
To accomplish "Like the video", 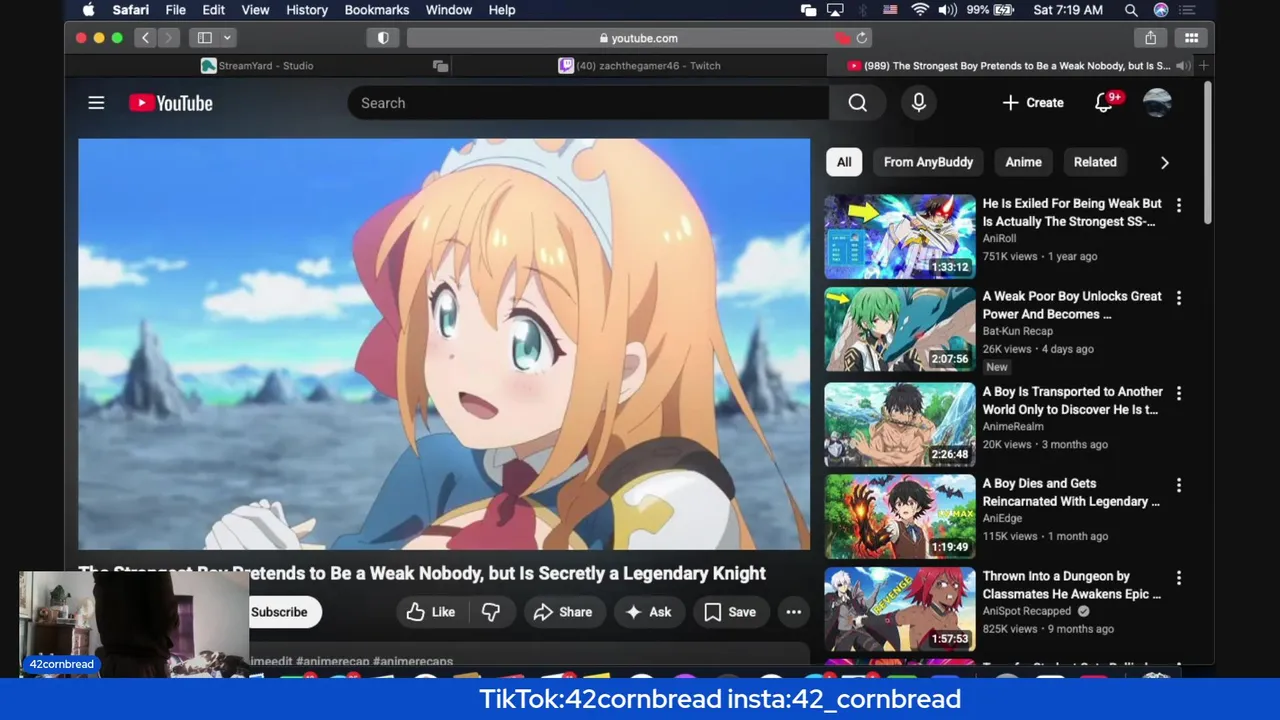I will pyautogui.click(x=431, y=612).
